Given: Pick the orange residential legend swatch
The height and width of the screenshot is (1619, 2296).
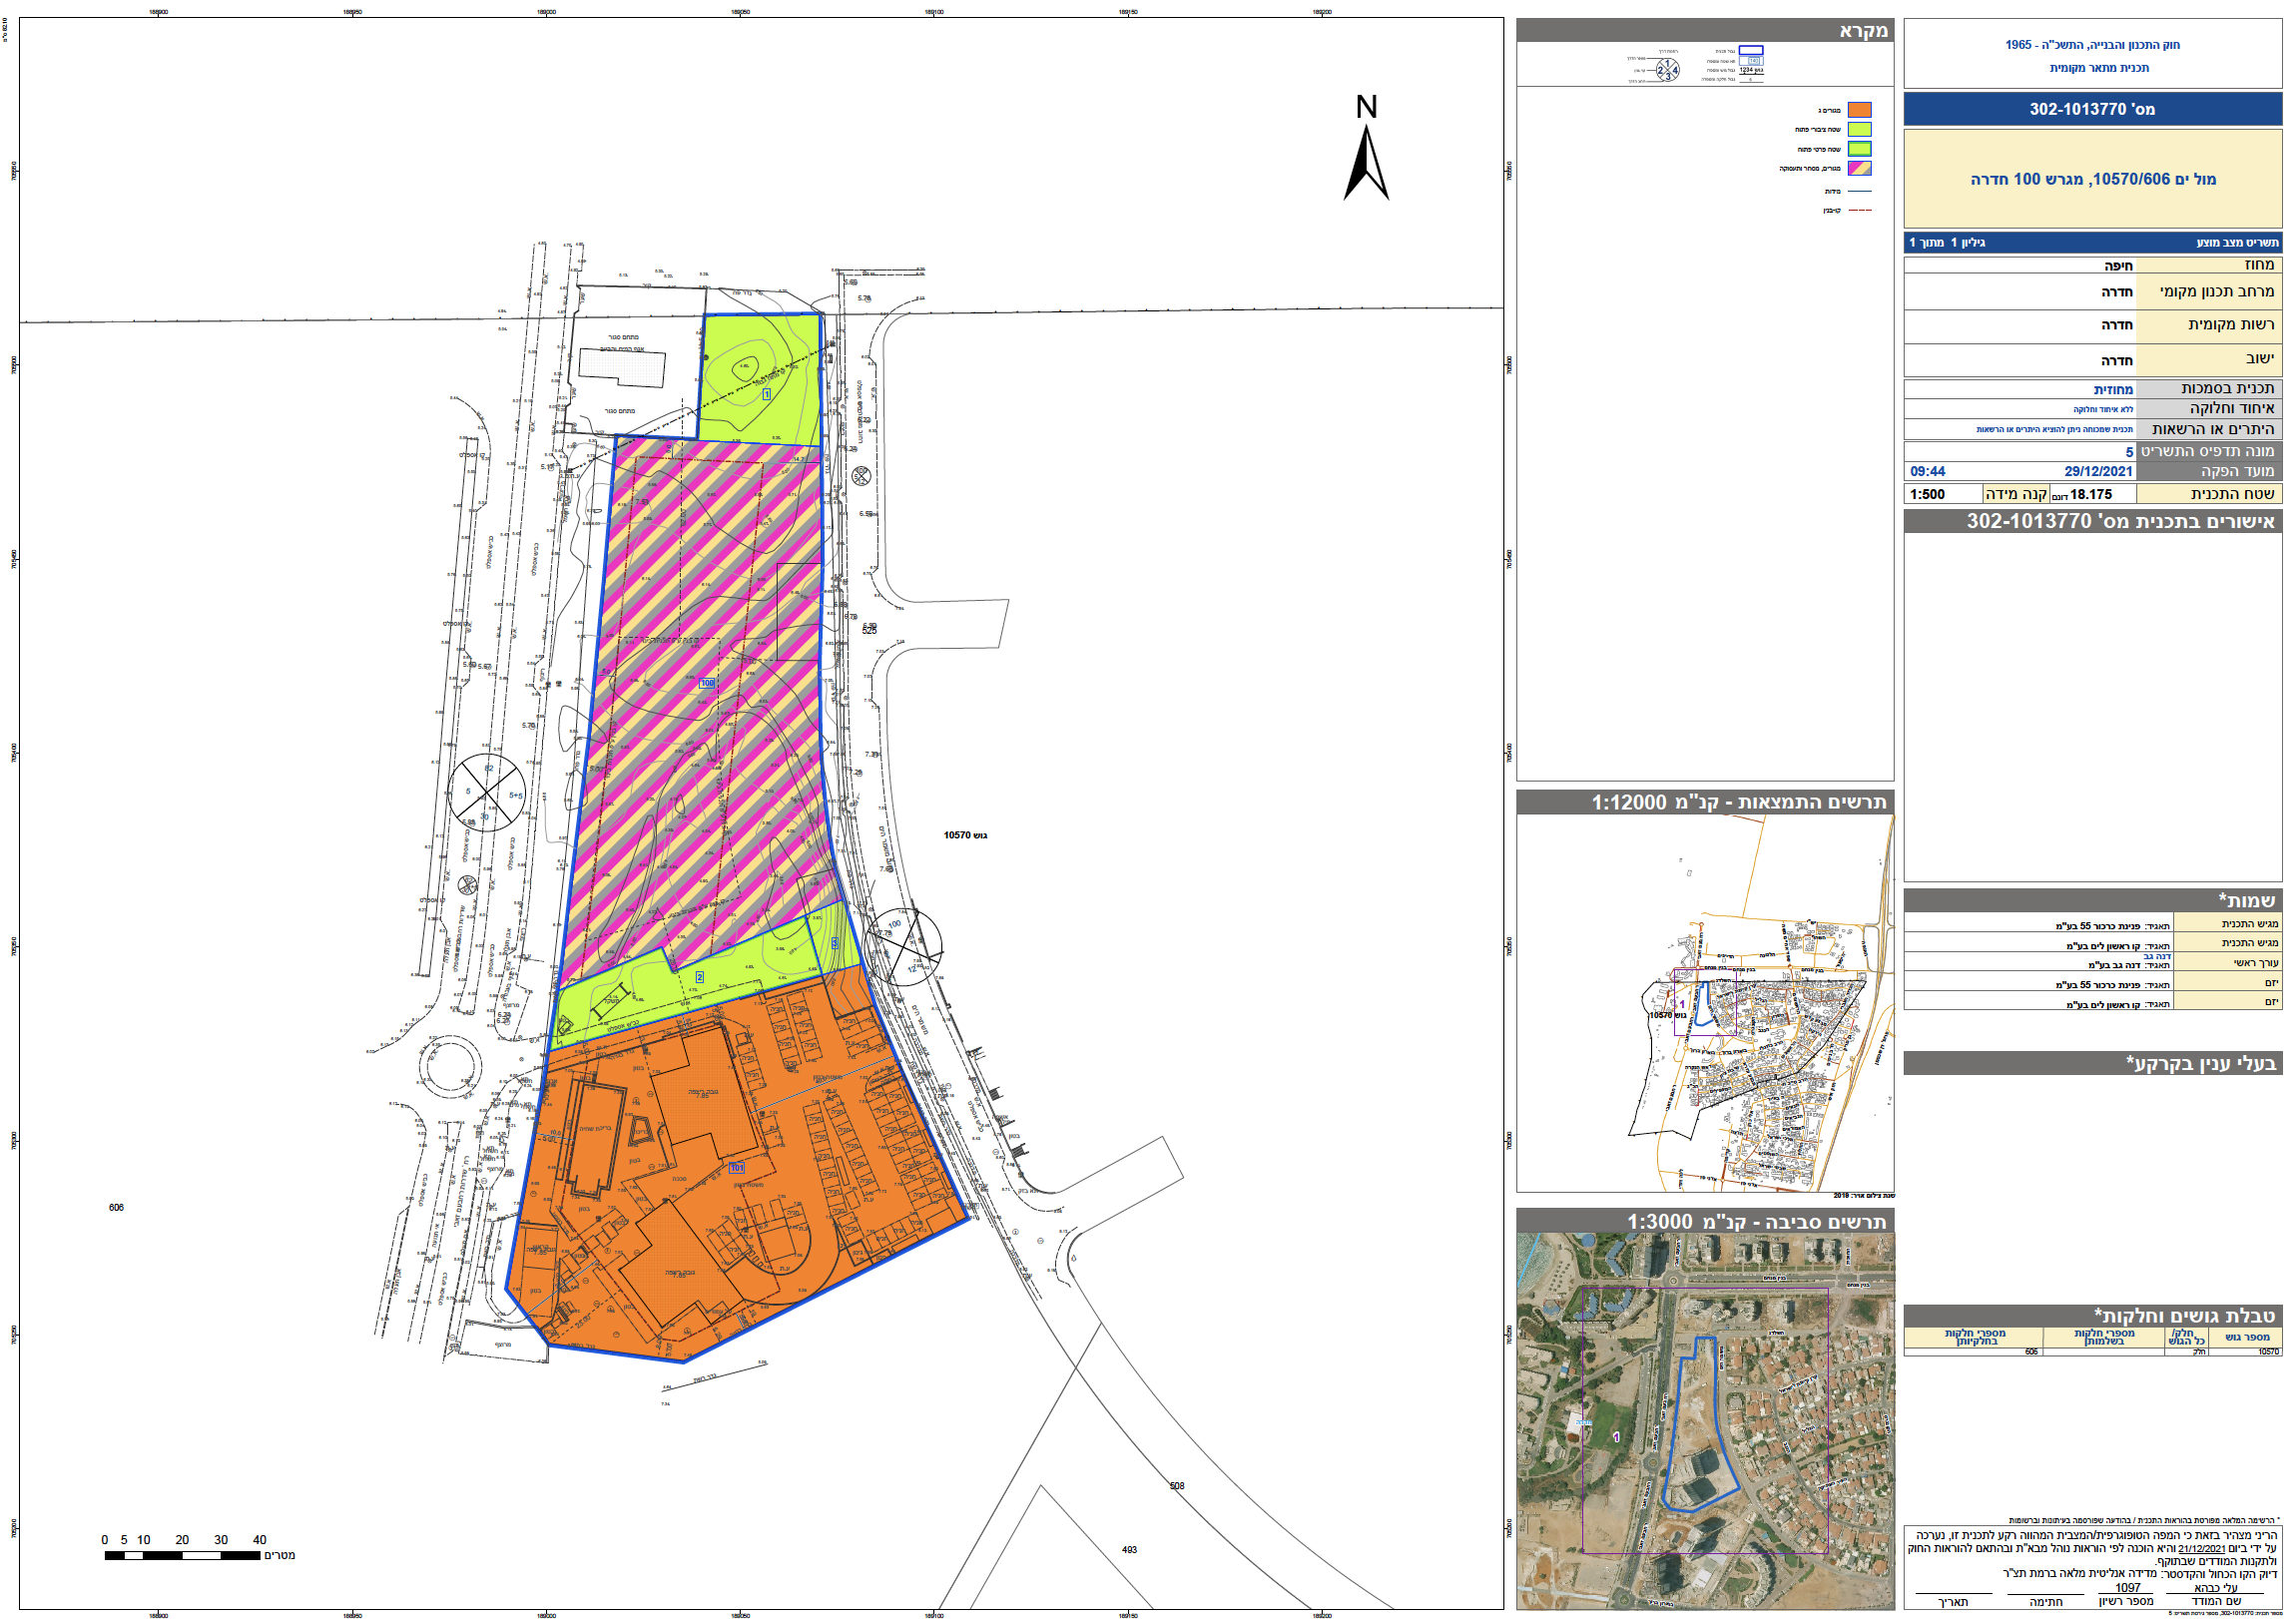Looking at the screenshot, I should pyautogui.click(x=1860, y=110).
